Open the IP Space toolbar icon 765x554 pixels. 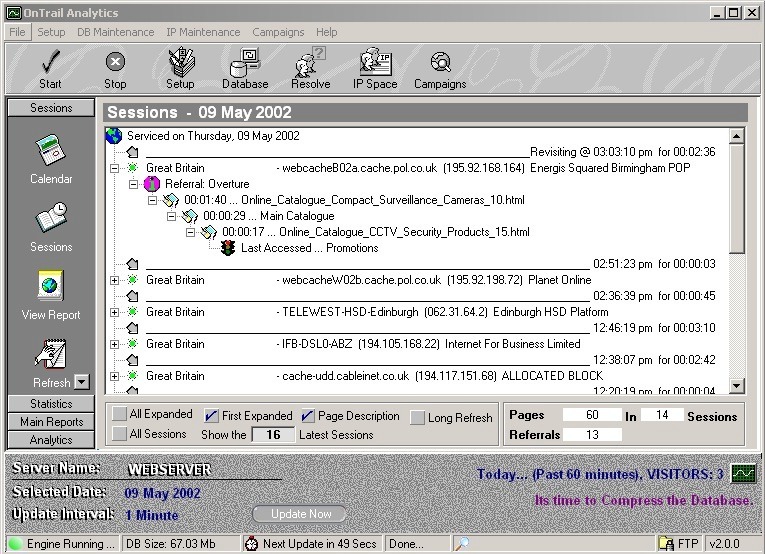coord(375,61)
